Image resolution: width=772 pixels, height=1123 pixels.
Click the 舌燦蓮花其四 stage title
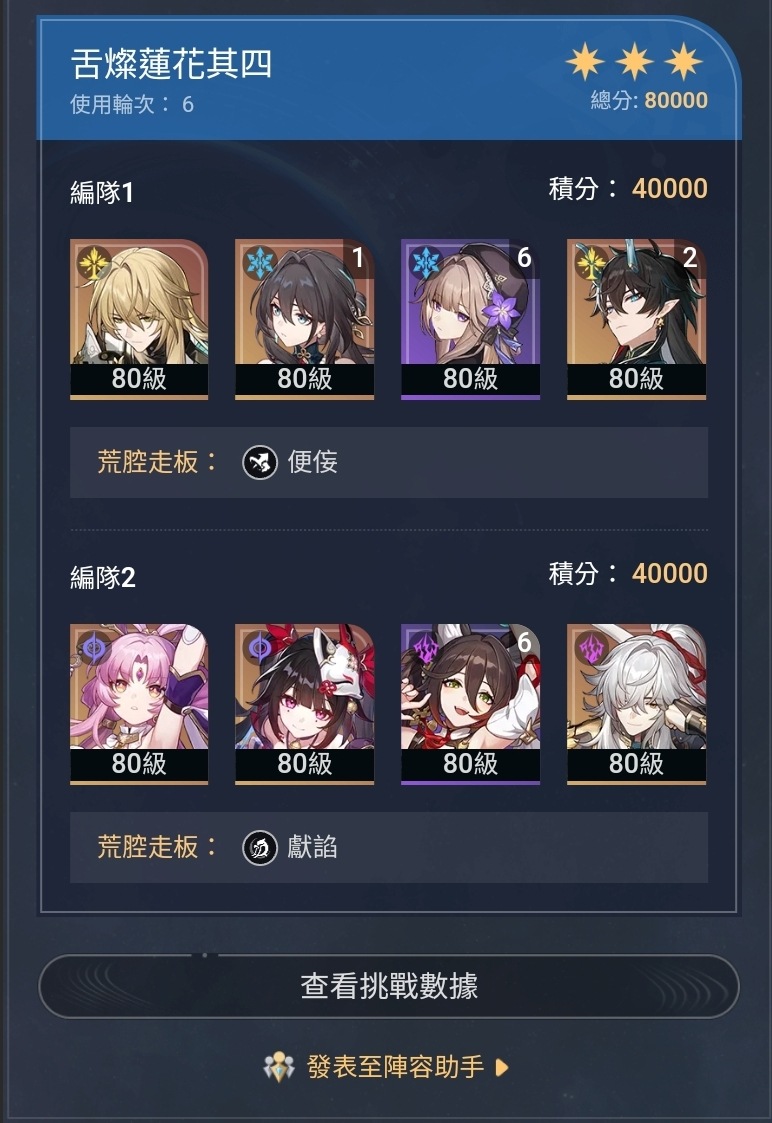pos(171,64)
